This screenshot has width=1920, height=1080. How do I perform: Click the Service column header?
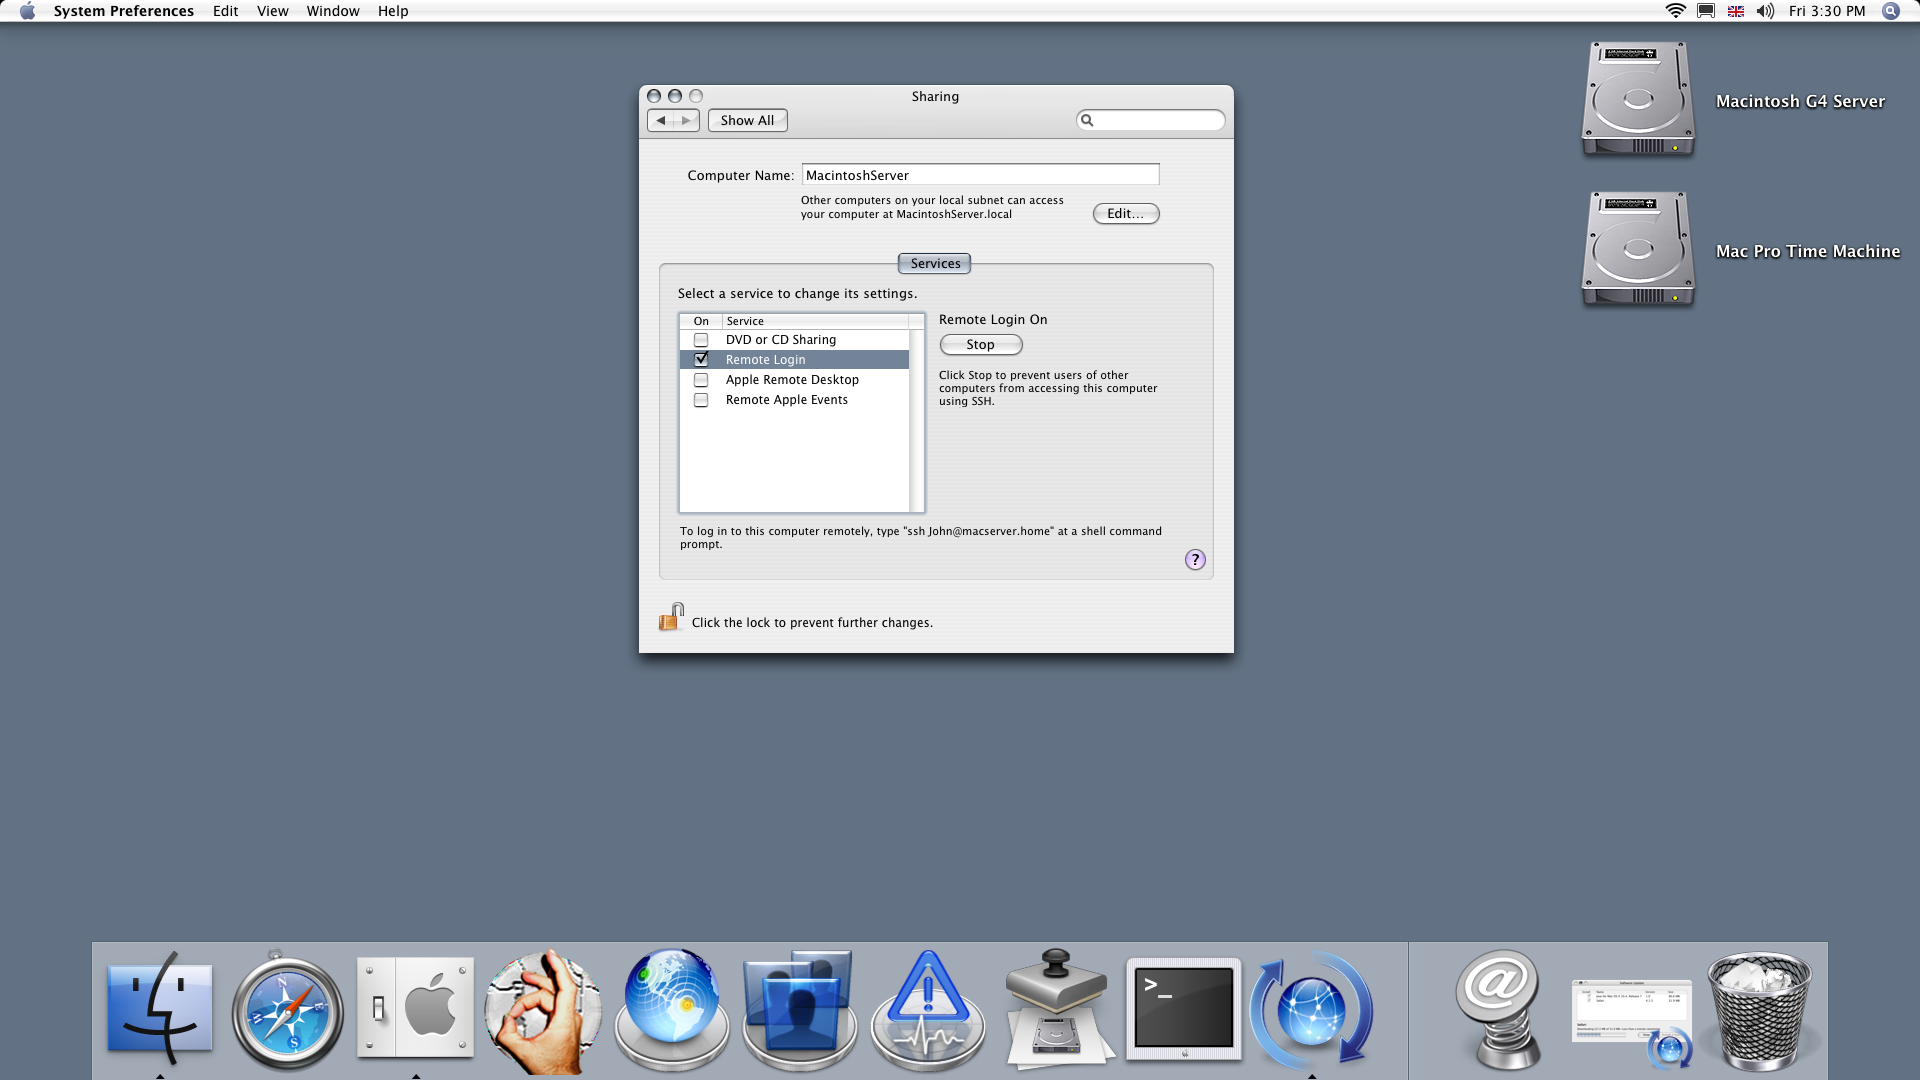tap(815, 321)
